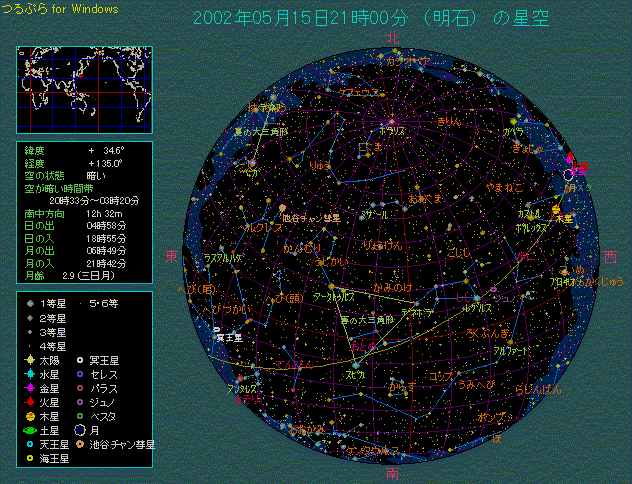Select the Regulus (レグルス) star label
The width and height of the screenshot is (632, 484).
click(476, 309)
